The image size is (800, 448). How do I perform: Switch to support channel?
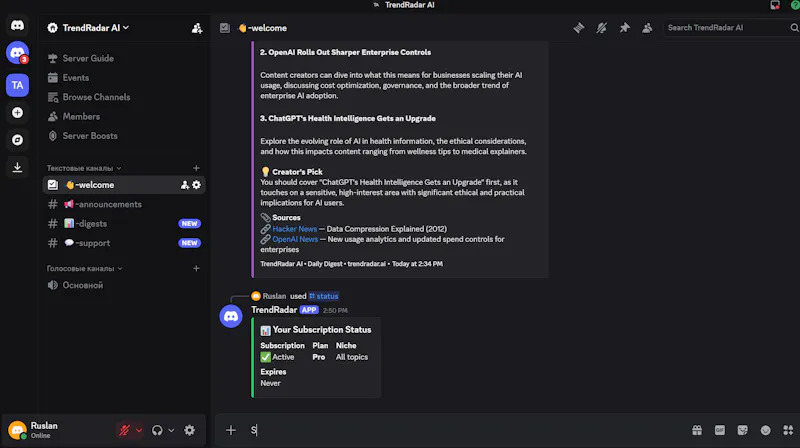tap(124, 243)
